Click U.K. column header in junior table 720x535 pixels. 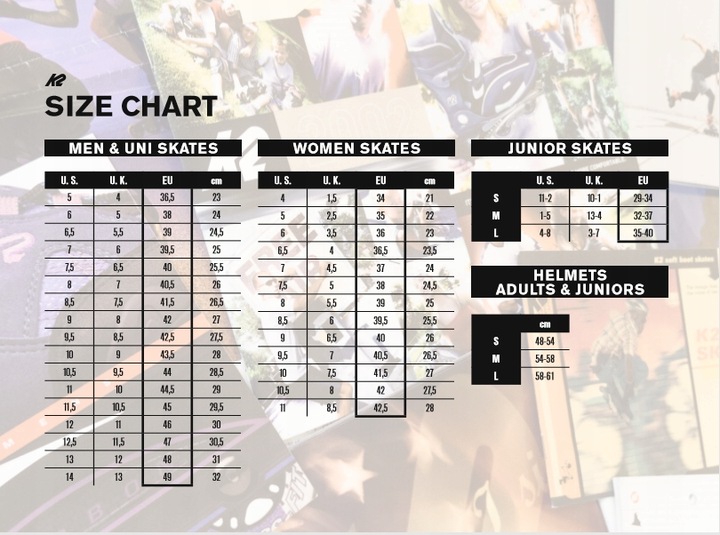pos(593,180)
